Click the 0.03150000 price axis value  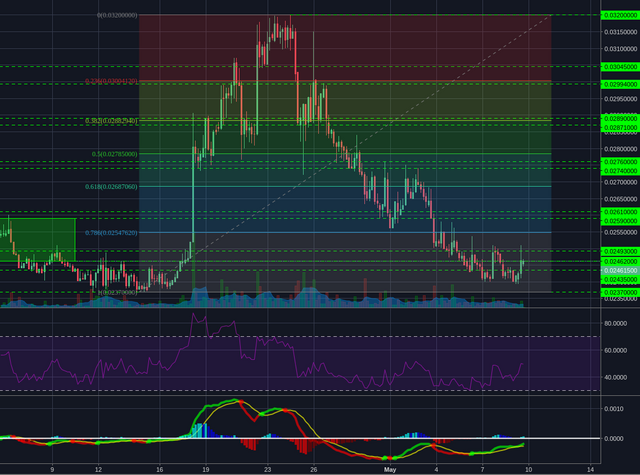click(x=620, y=32)
